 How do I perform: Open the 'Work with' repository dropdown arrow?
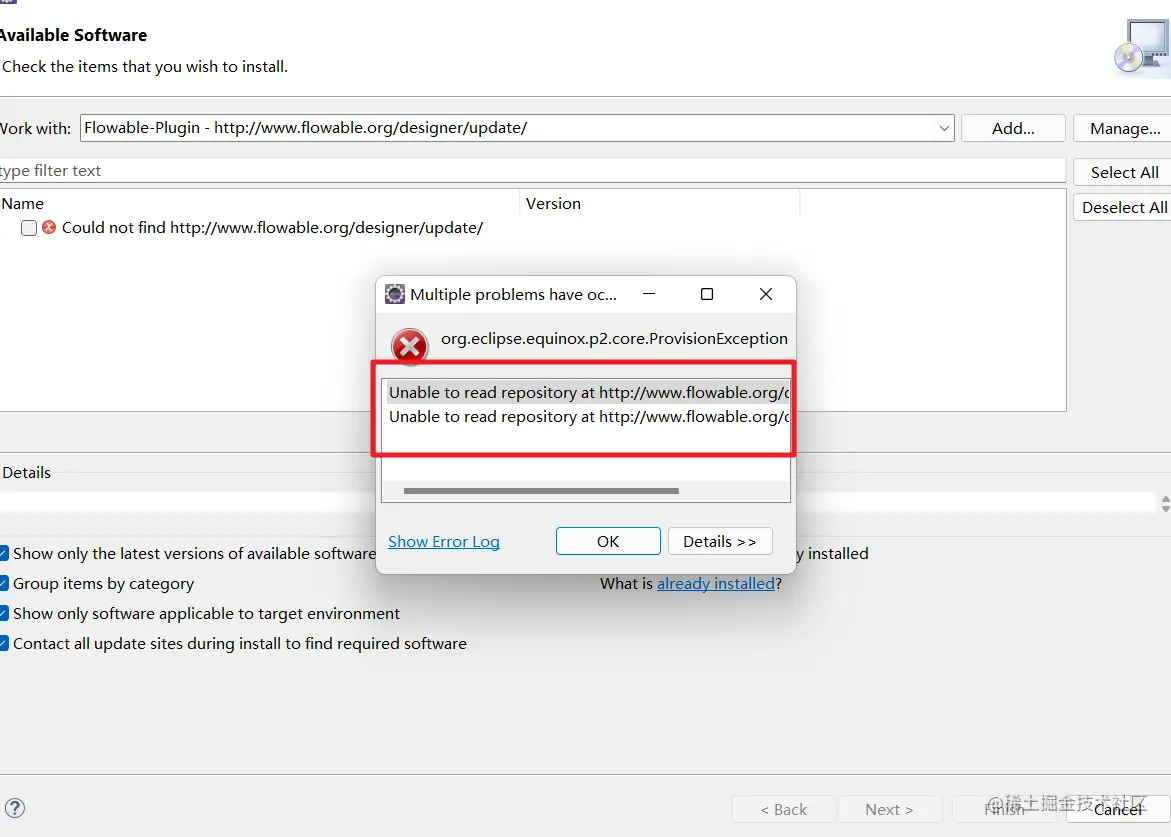point(944,128)
